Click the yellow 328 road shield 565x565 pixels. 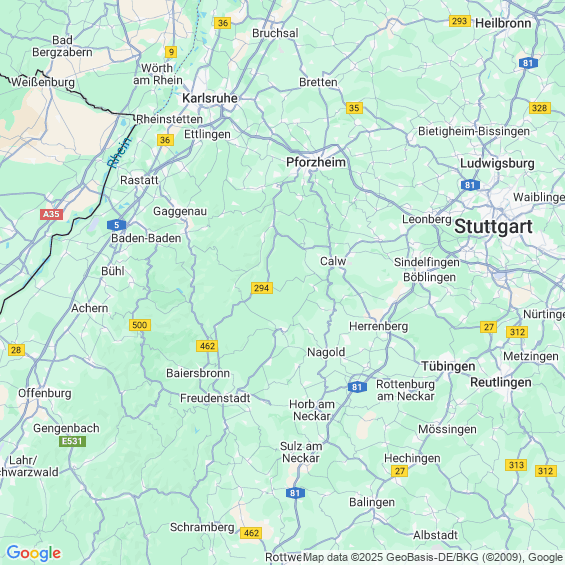pos(540,108)
